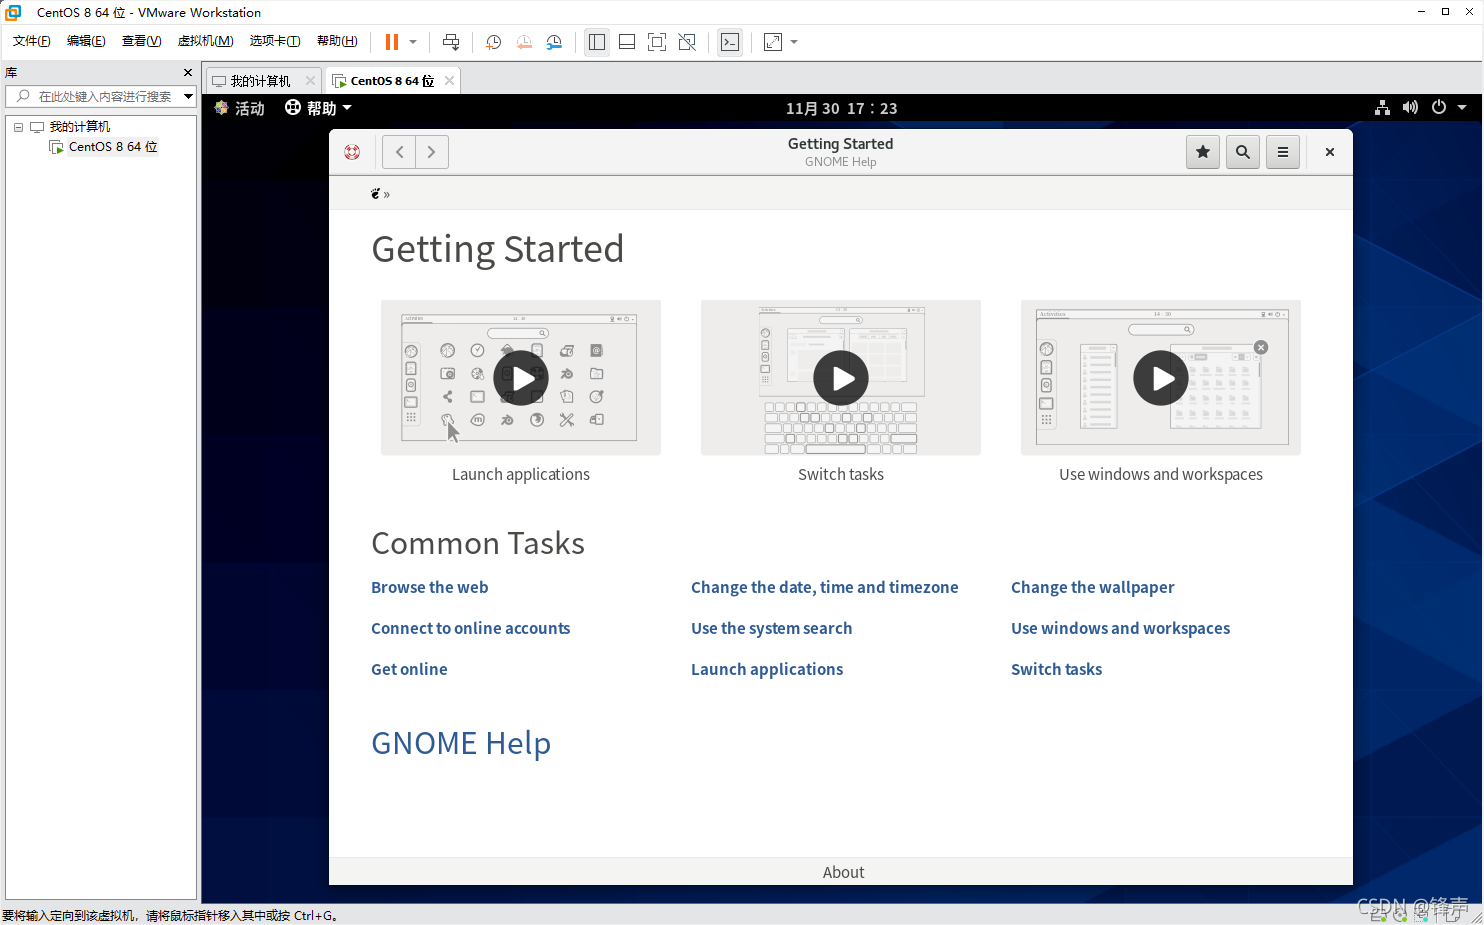Viewport: 1484px width, 925px height.
Task: Open search in GNOME Help
Action: tap(1243, 152)
